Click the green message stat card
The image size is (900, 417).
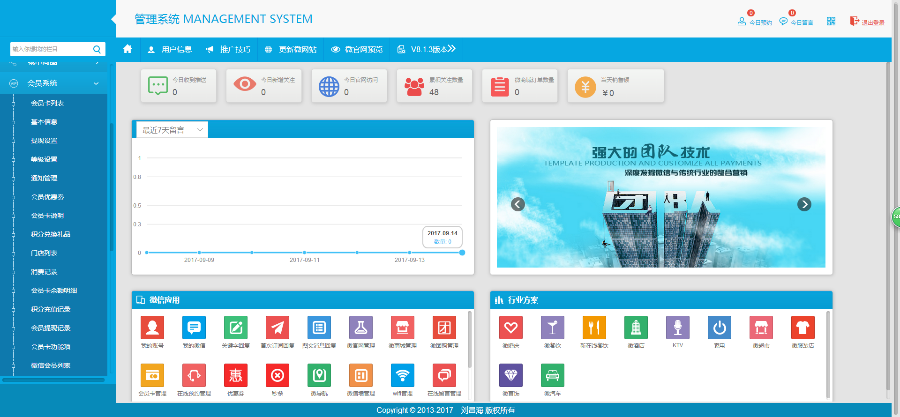pyautogui.click(x=179, y=86)
